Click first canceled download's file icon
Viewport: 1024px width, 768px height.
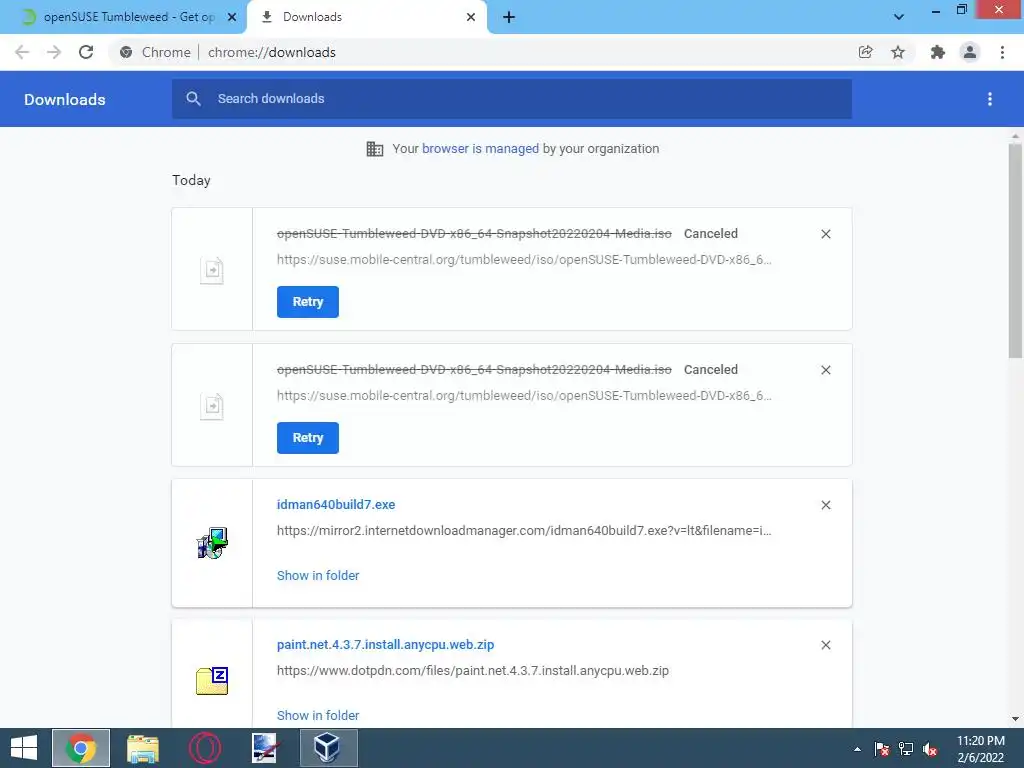(x=212, y=270)
